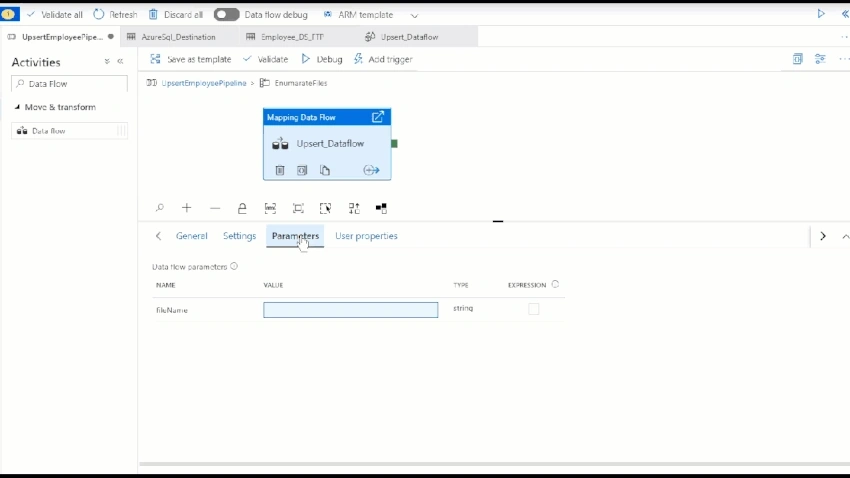The image size is (850, 478).
Task: Go to UpsertEmployeePipeline breadcrumb
Action: click(x=203, y=83)
